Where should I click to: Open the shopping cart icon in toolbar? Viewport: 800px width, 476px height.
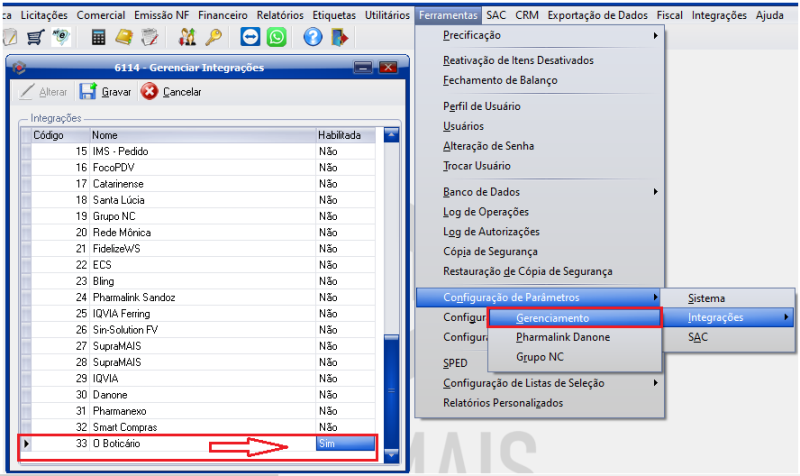tap(34, 38)
